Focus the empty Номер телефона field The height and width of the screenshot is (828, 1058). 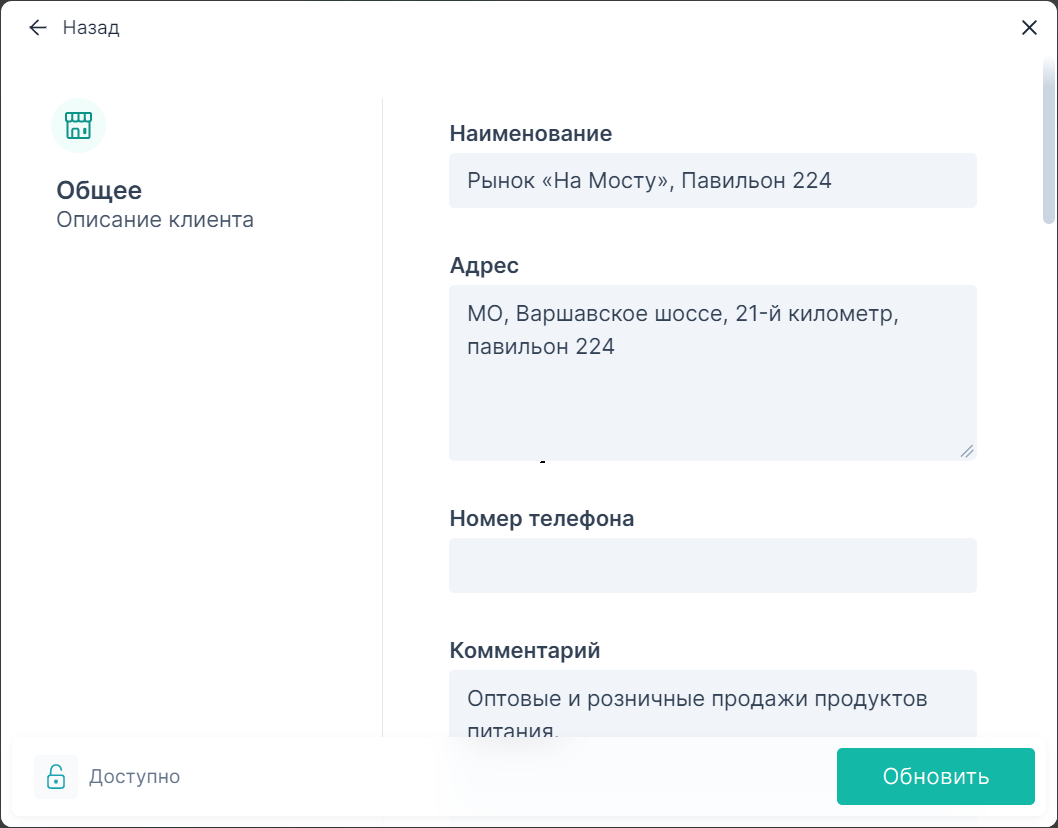point(713,565)
